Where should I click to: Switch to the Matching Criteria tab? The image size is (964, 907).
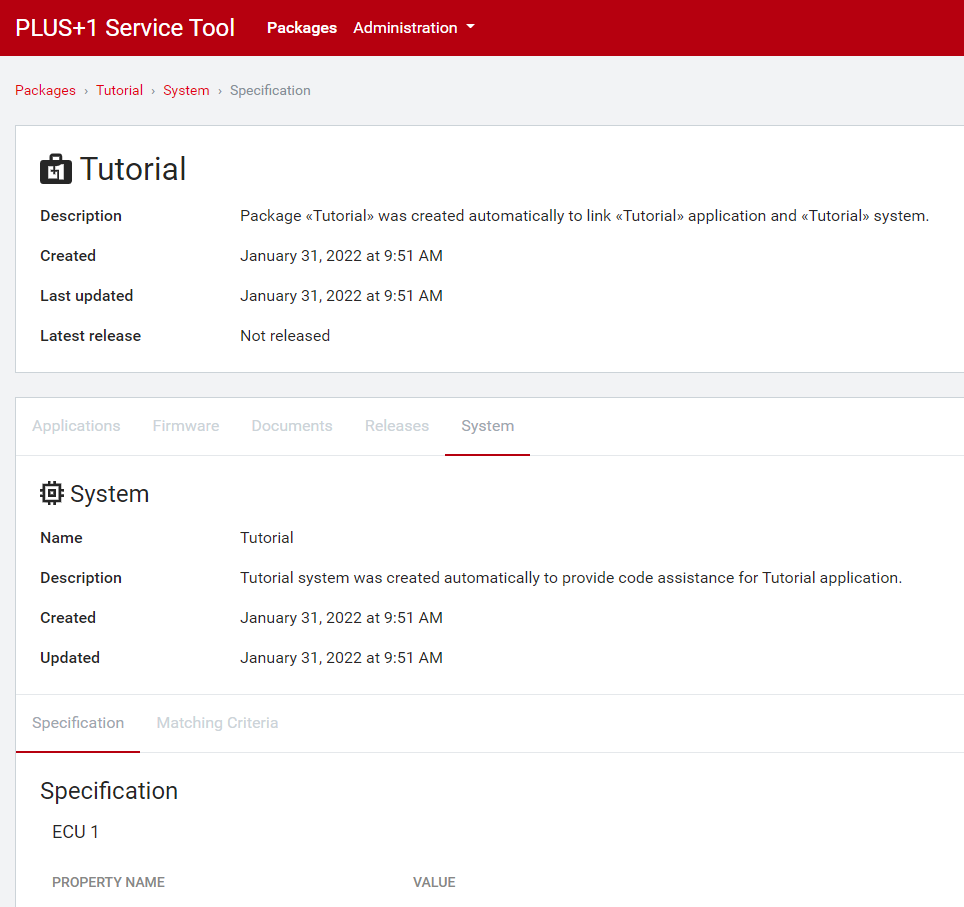[x=217, y=722]
